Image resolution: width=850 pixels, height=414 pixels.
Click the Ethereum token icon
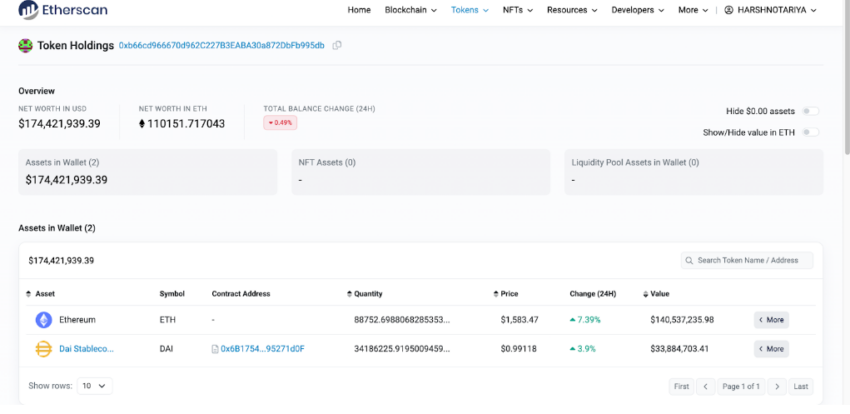pyautogui.click(x=43, y=320)
